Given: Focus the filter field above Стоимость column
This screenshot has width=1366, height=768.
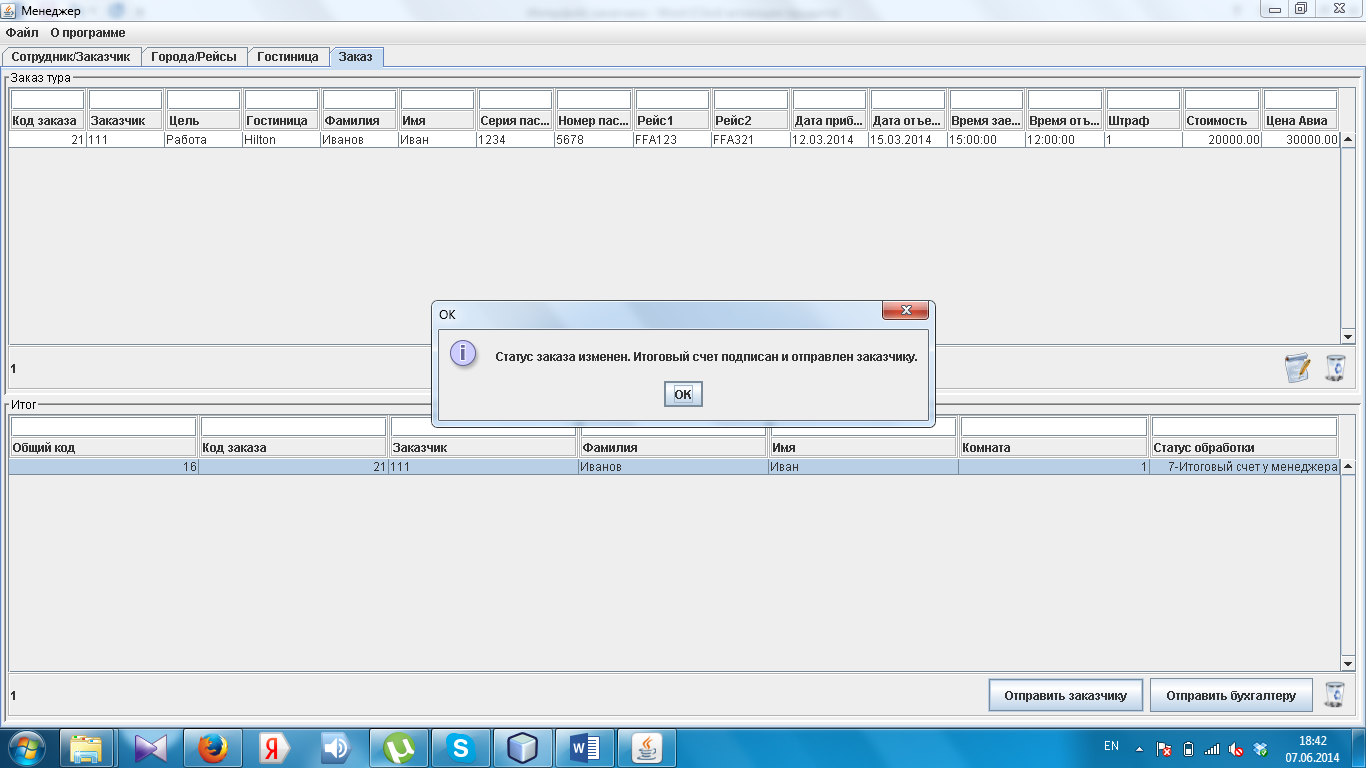Looking at the screenshot, I should click(1222, 100).
